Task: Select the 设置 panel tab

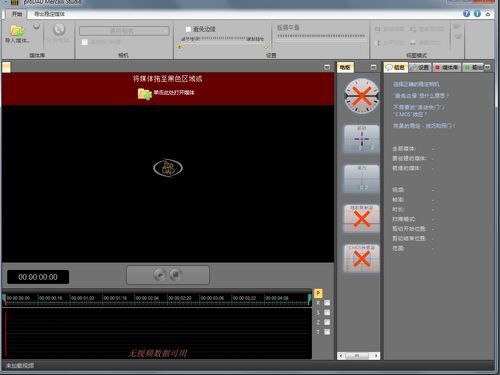Action: click(x=420, y=67)
